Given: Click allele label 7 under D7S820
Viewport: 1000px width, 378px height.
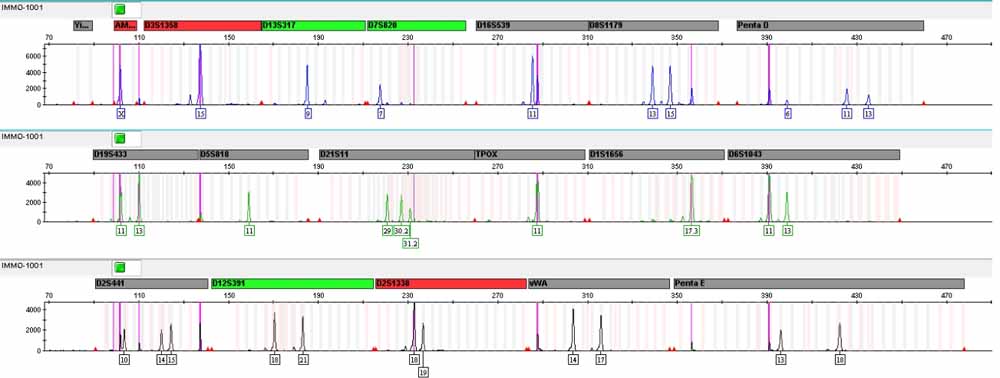Looking at the screenshot, I should tap(381, 113).
